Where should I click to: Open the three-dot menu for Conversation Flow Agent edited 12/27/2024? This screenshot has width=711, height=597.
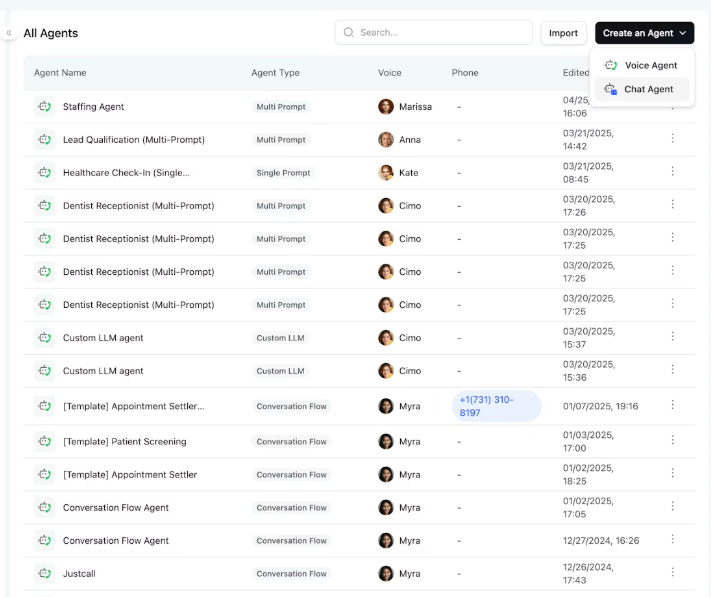coord(672,539)
